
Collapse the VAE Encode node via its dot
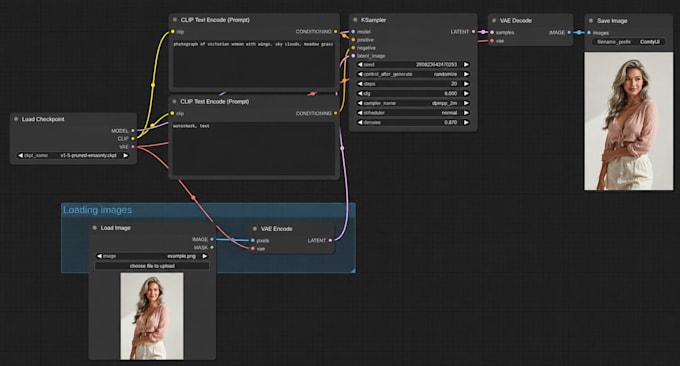tap(255, 229)
